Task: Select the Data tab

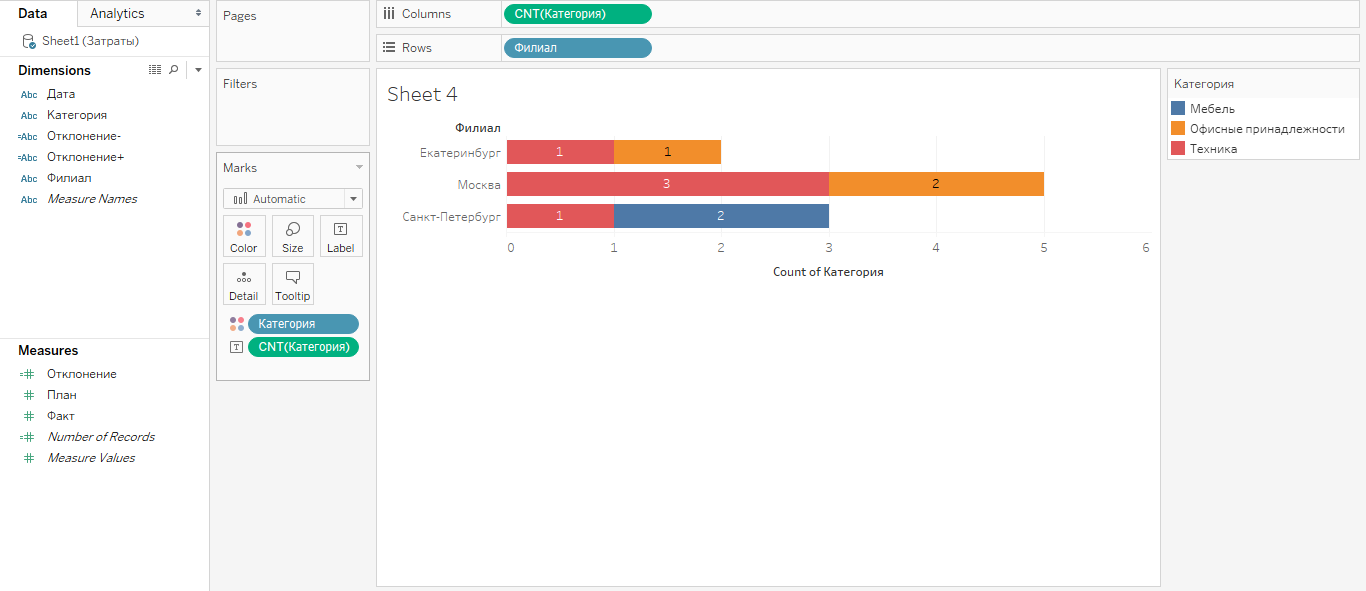Action: click(33, 13)
